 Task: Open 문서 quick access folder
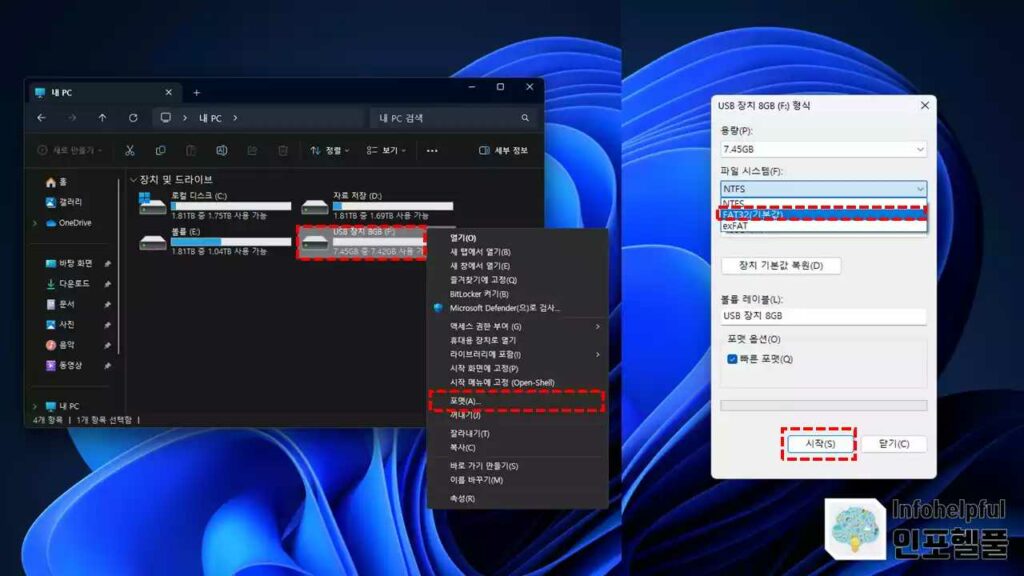(60, 304)
